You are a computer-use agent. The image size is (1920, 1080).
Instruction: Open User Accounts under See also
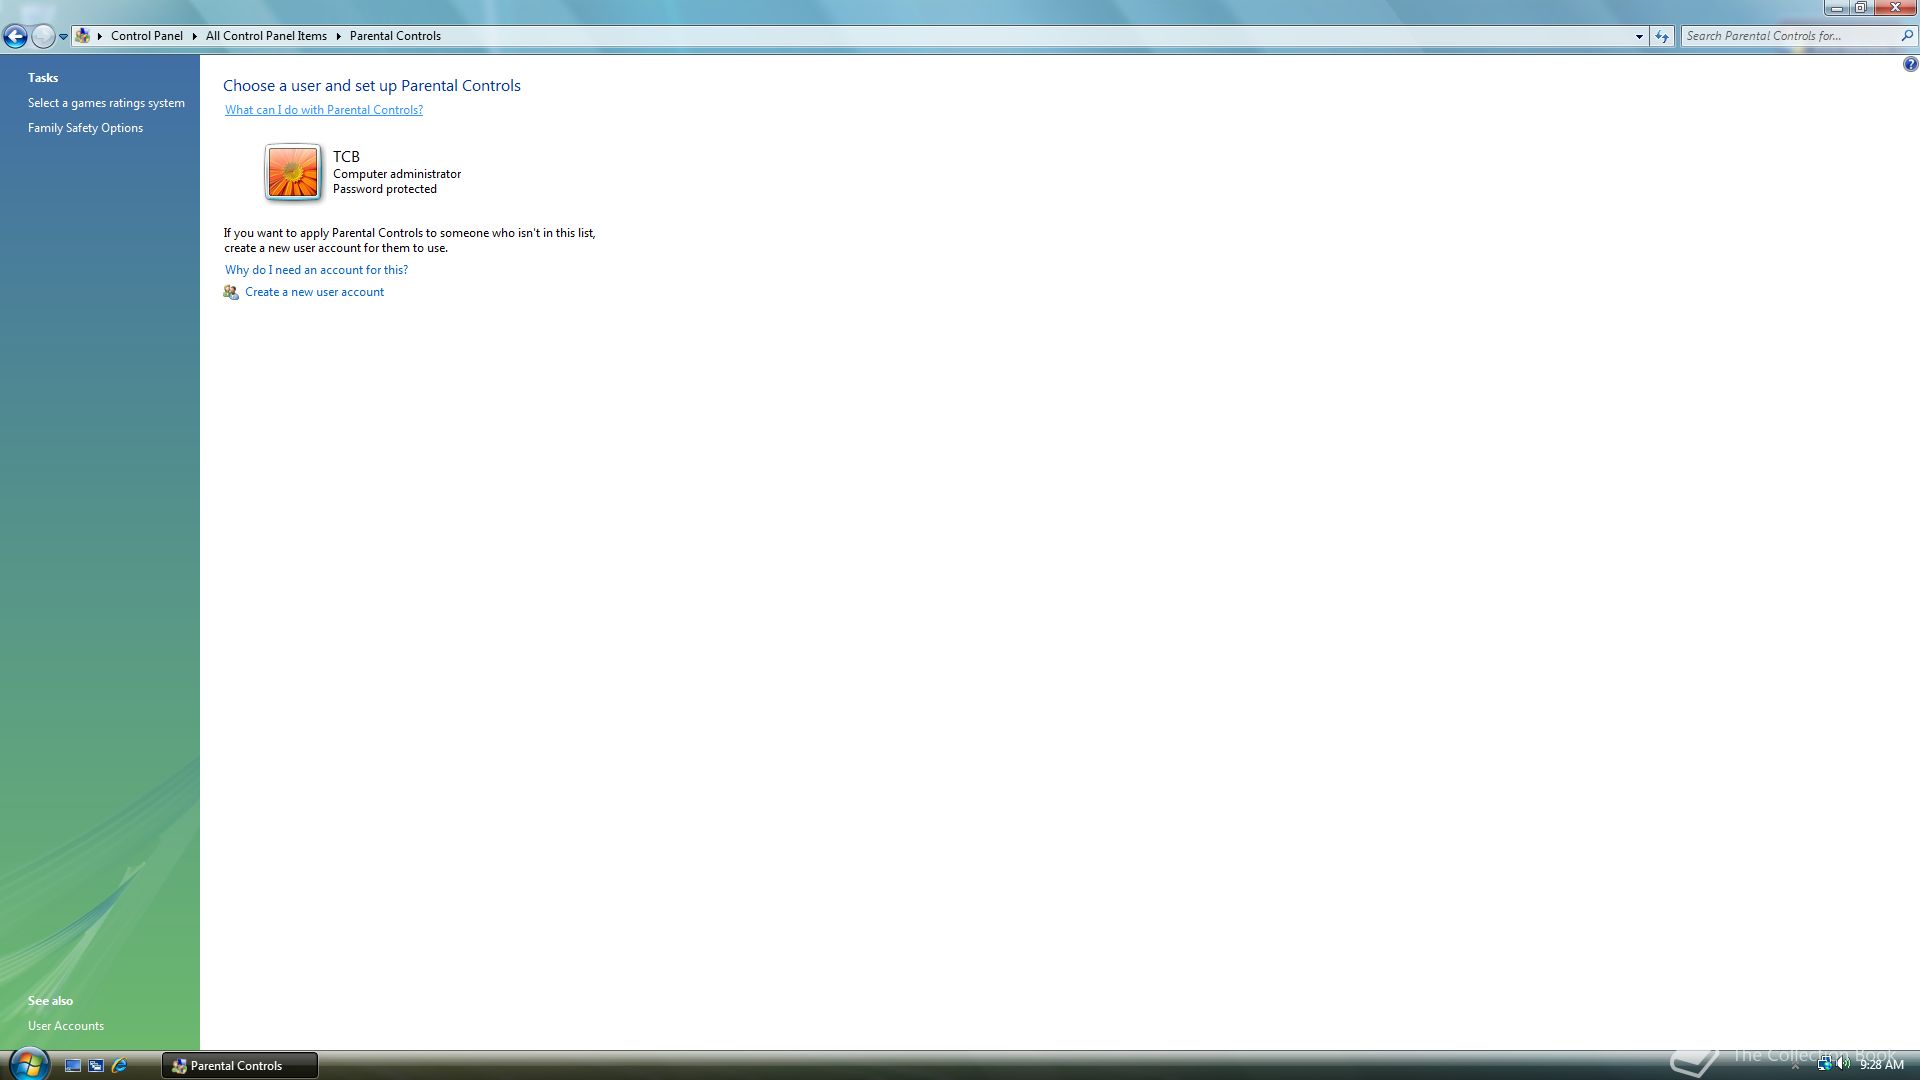point(66,1026)
